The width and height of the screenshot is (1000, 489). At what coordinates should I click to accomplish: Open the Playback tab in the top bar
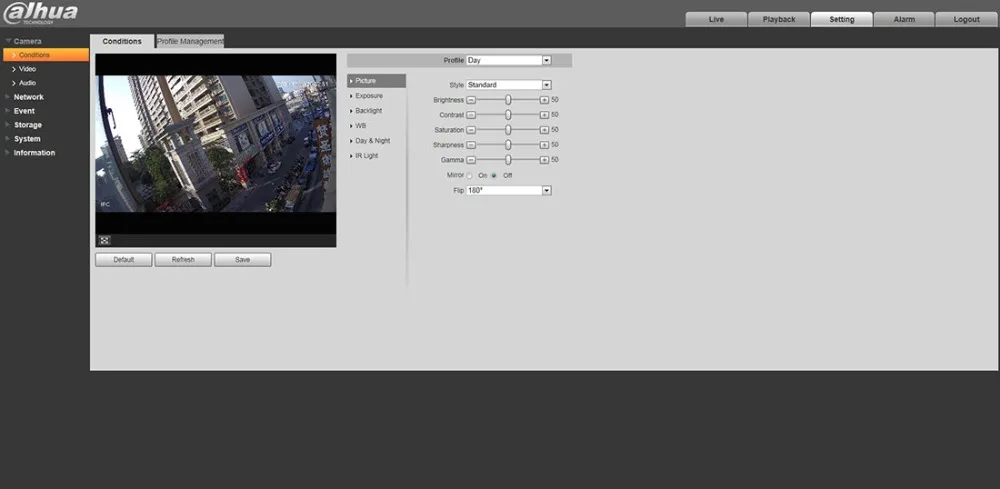coord(779,19)
